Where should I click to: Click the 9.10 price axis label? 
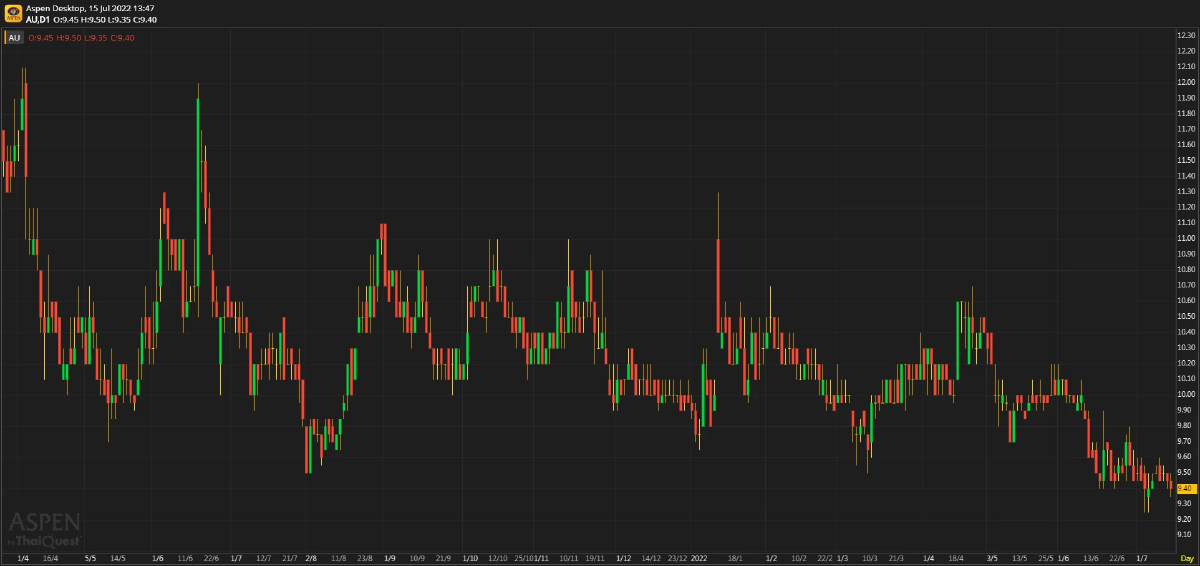click(x=1186, y=535)
